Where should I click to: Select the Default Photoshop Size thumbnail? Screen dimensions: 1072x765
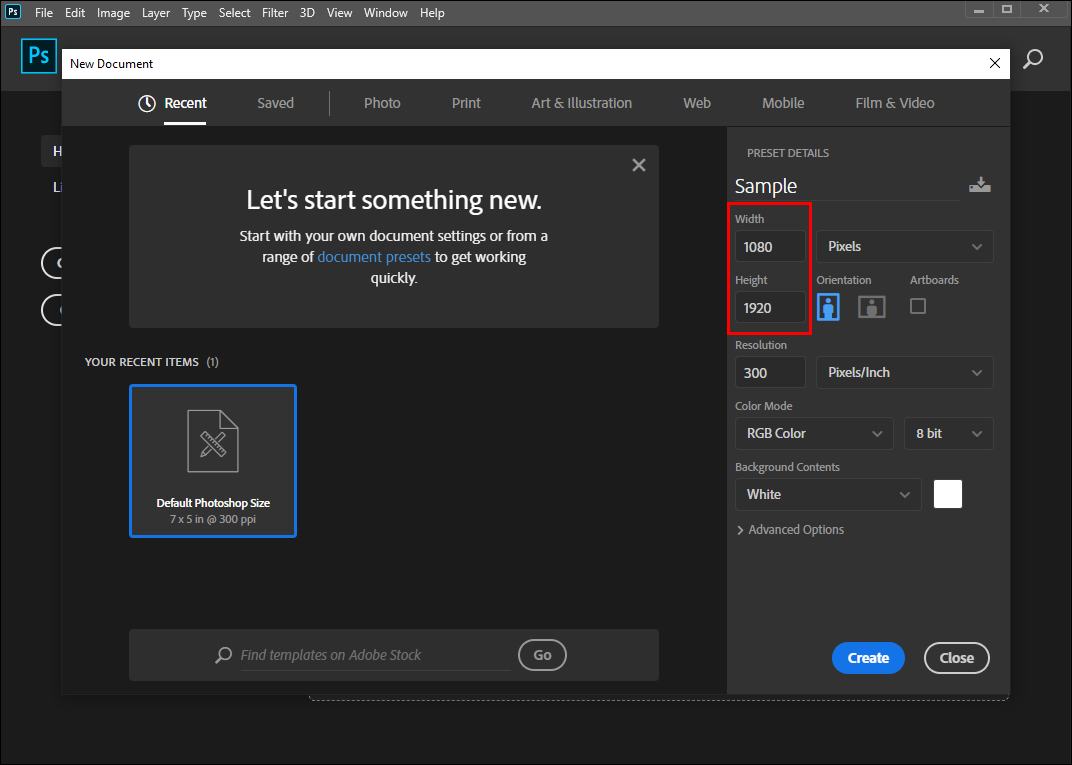tap(213, 461)
